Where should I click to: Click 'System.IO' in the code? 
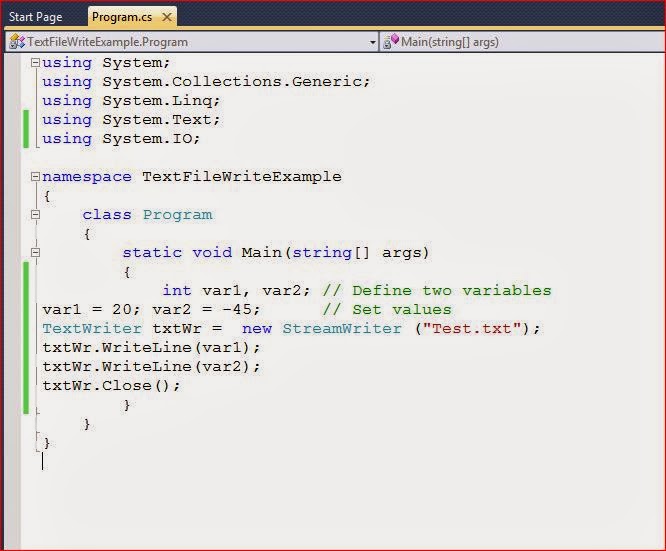pos(147,138)
